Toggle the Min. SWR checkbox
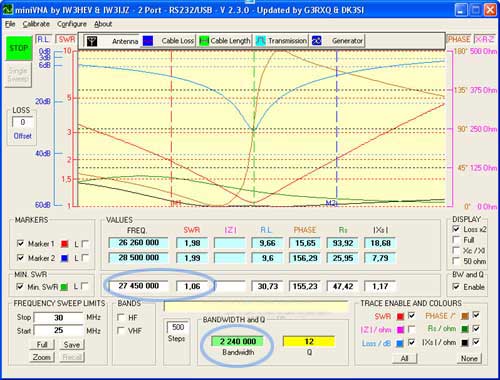 (20, 286)
